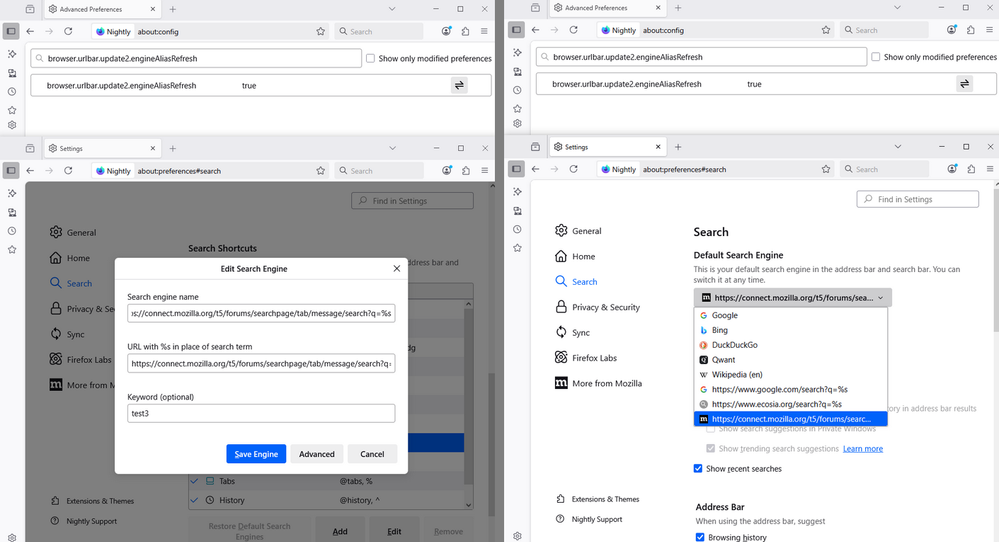Click the Save Engine button
The height and width of the screenshot is (542, 999).
click(x=256, y=454)
